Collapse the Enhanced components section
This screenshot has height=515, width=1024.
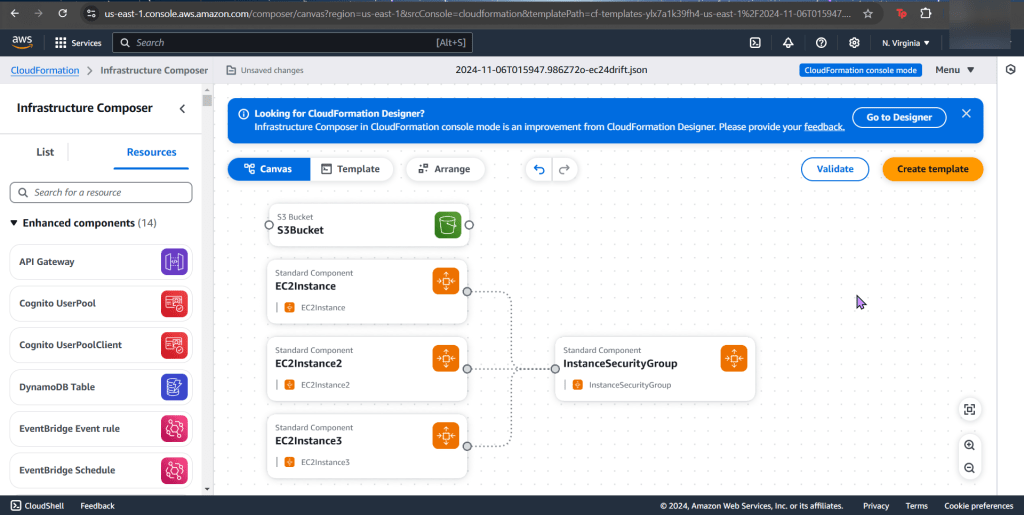coord(14,223)
